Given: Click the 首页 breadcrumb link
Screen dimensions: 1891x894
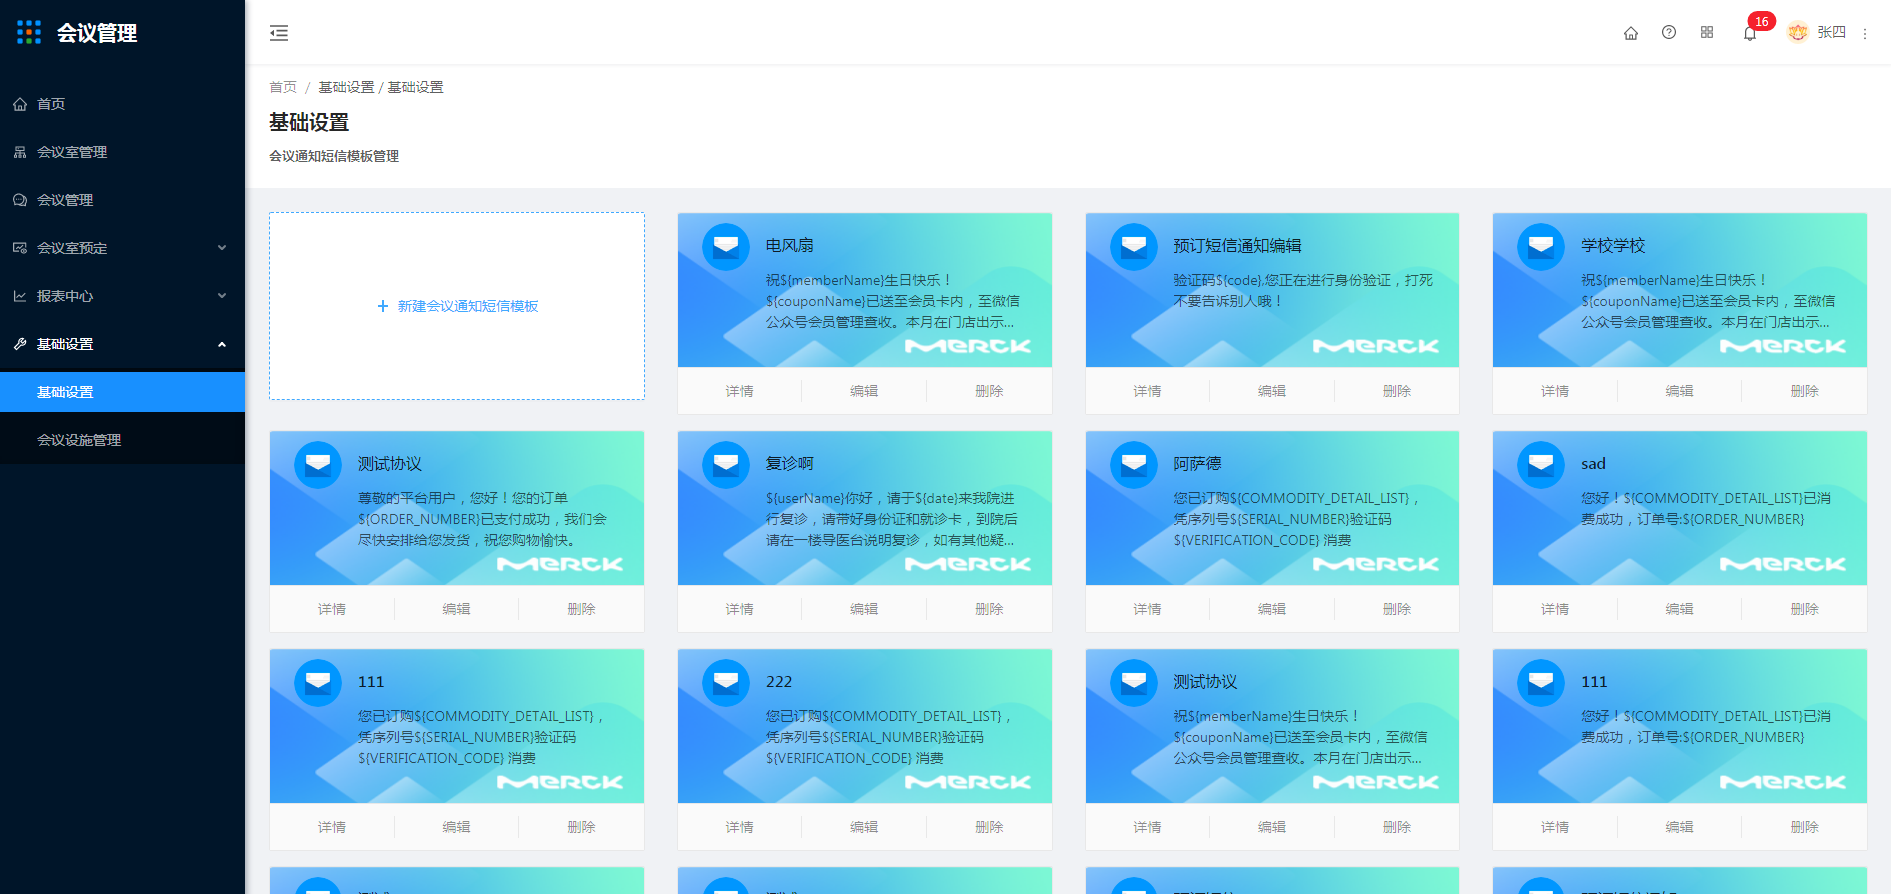Looking at the screenshot, I should (283, 87).
